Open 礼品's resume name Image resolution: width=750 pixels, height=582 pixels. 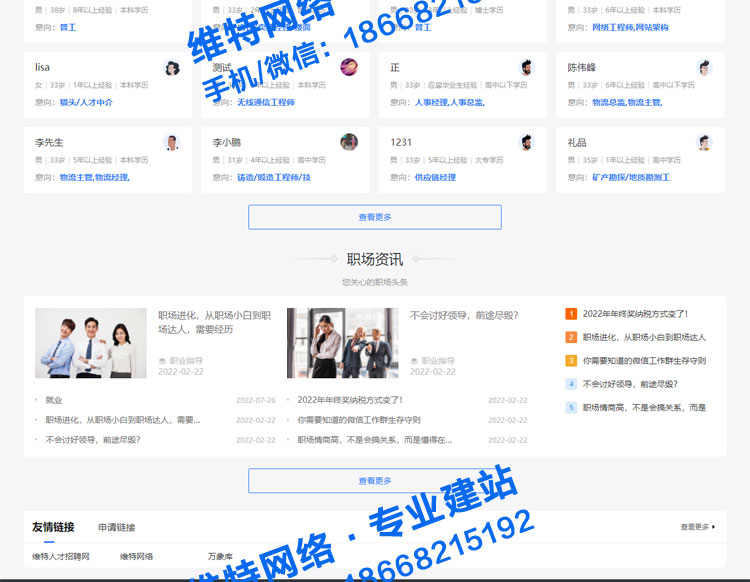[x=577, y=143]
